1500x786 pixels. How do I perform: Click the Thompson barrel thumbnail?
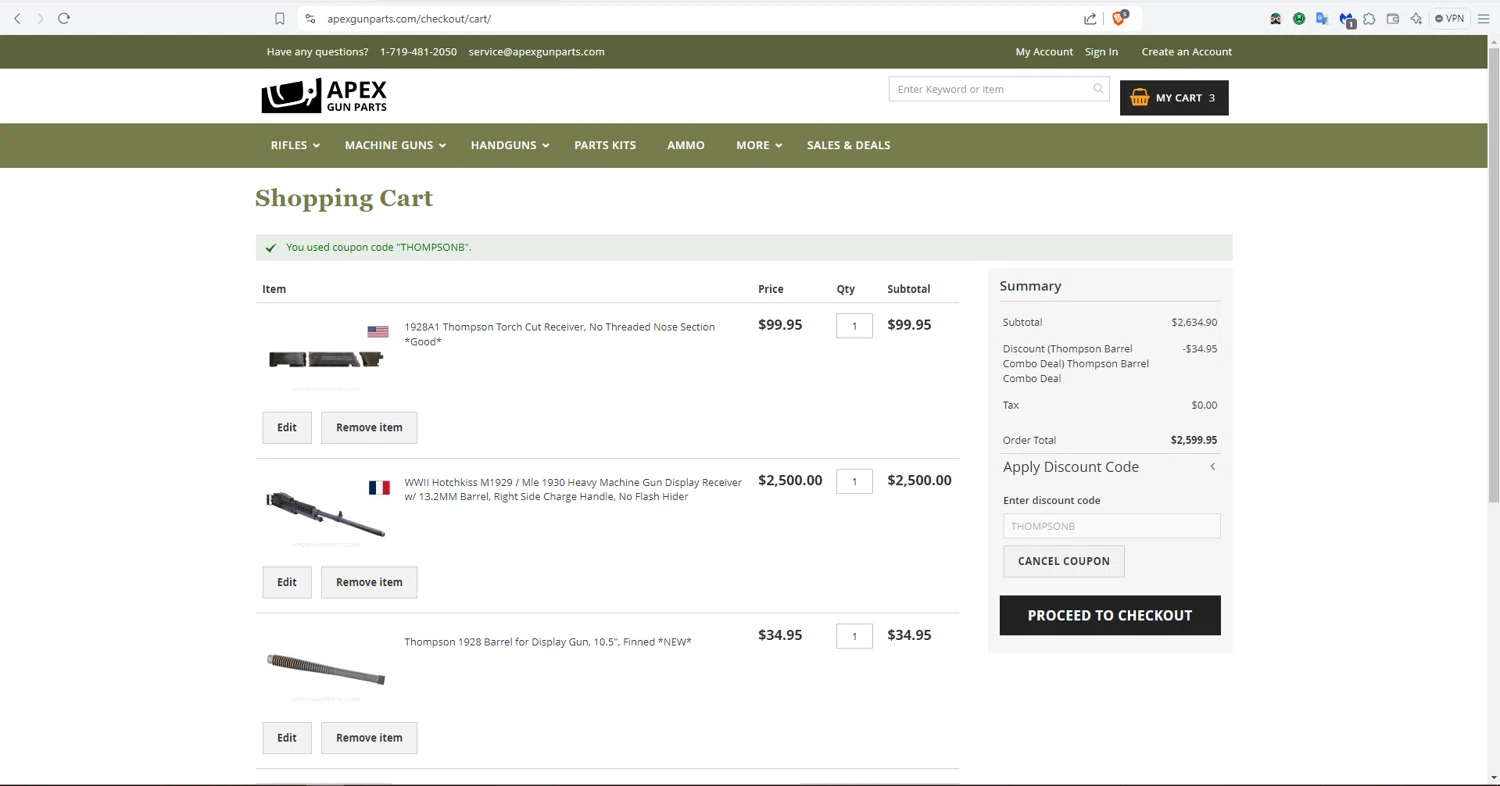tap(326, 667)
